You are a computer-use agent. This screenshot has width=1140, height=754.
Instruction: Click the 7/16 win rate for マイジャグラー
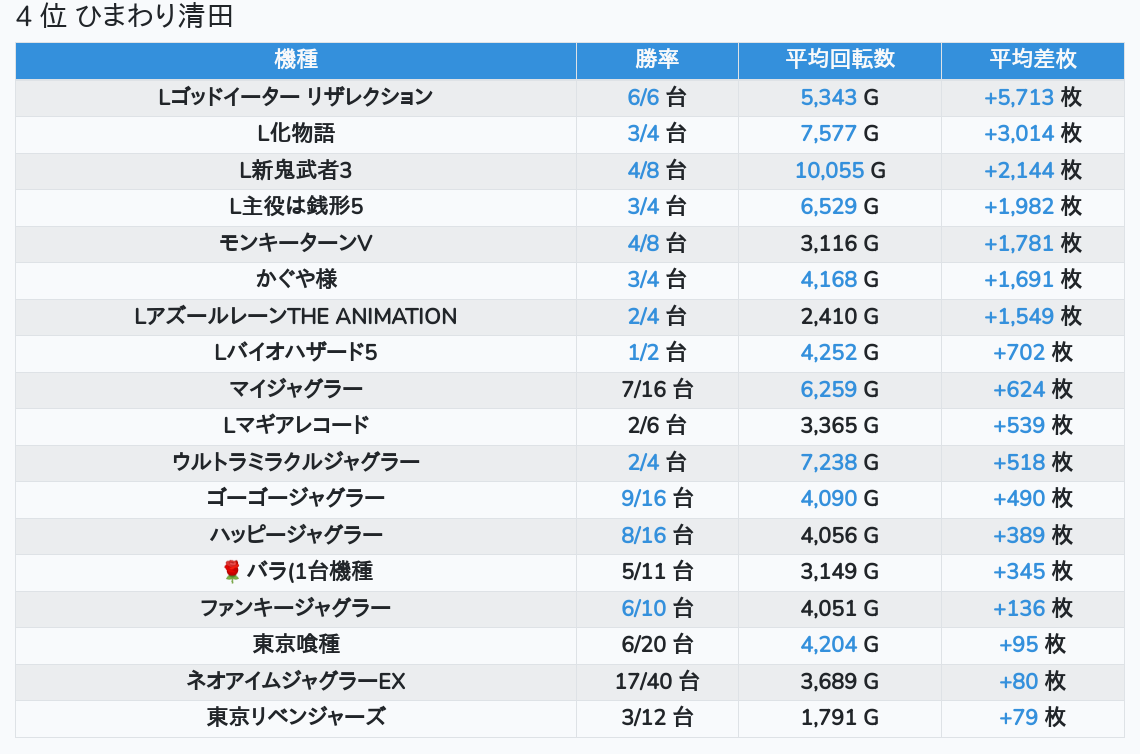tap(644, 389)
